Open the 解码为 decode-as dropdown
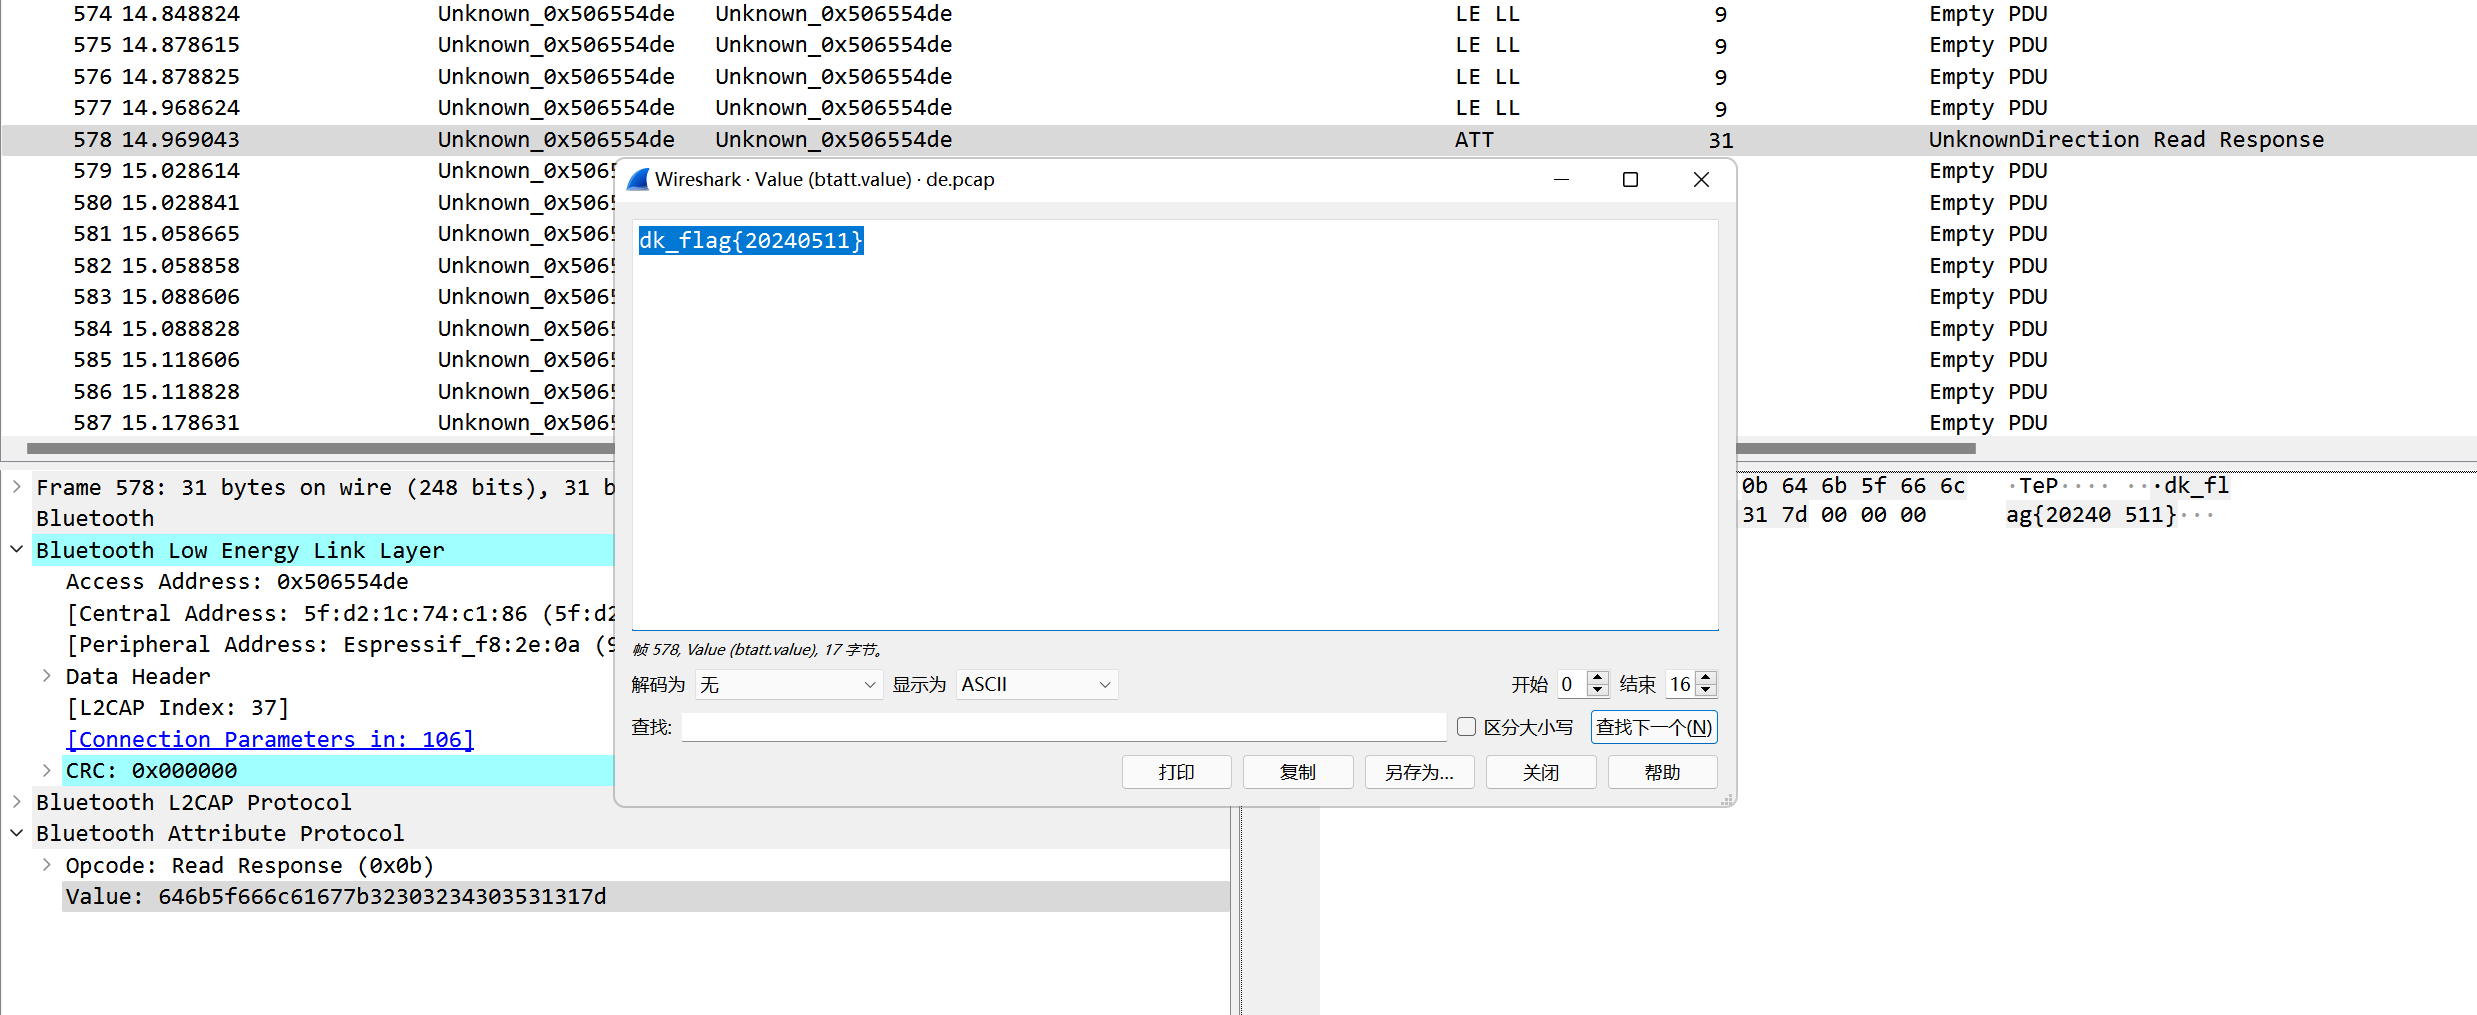This screenshot has width=2477, height=1015. [788, 685]
